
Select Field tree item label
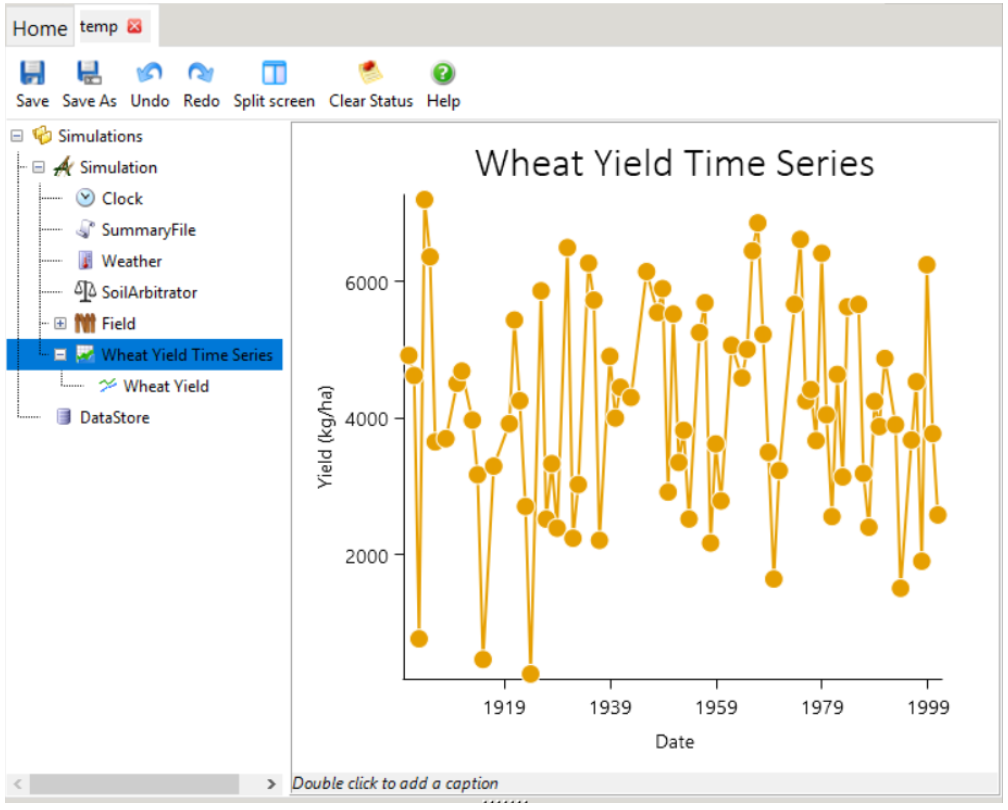(x=118, y=323)
